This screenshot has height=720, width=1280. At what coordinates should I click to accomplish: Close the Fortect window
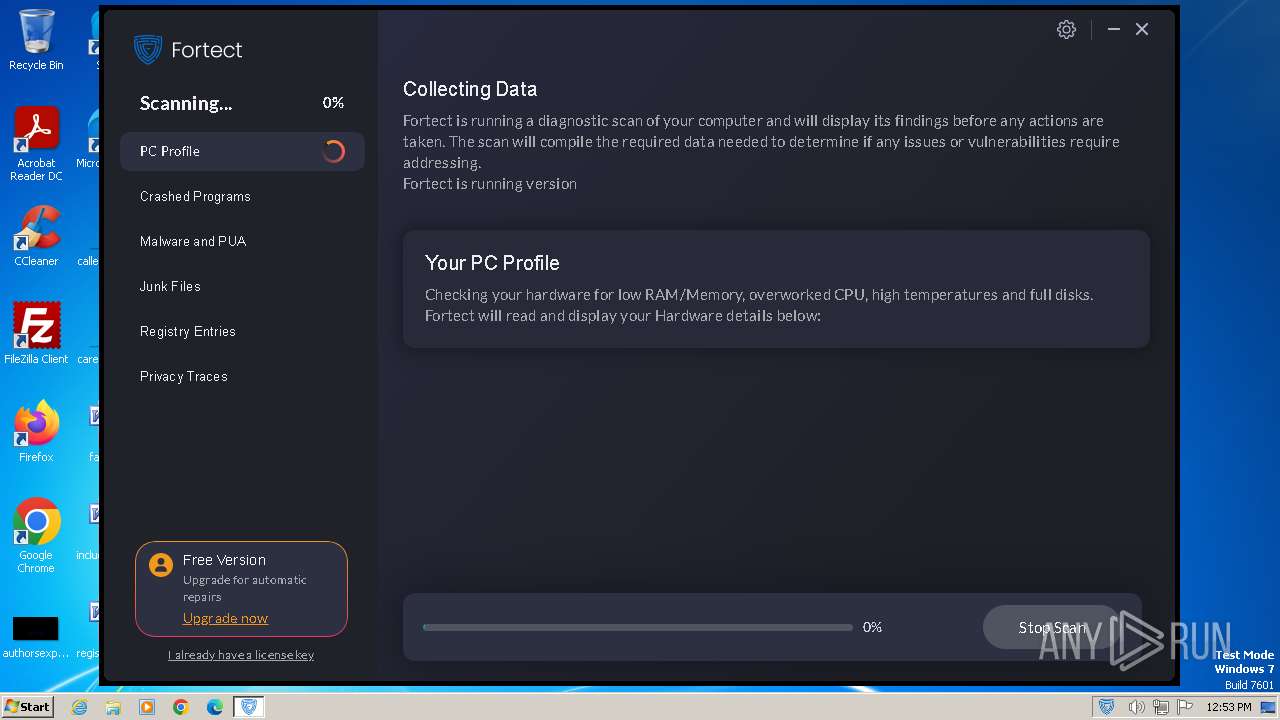click(1142, 30)
